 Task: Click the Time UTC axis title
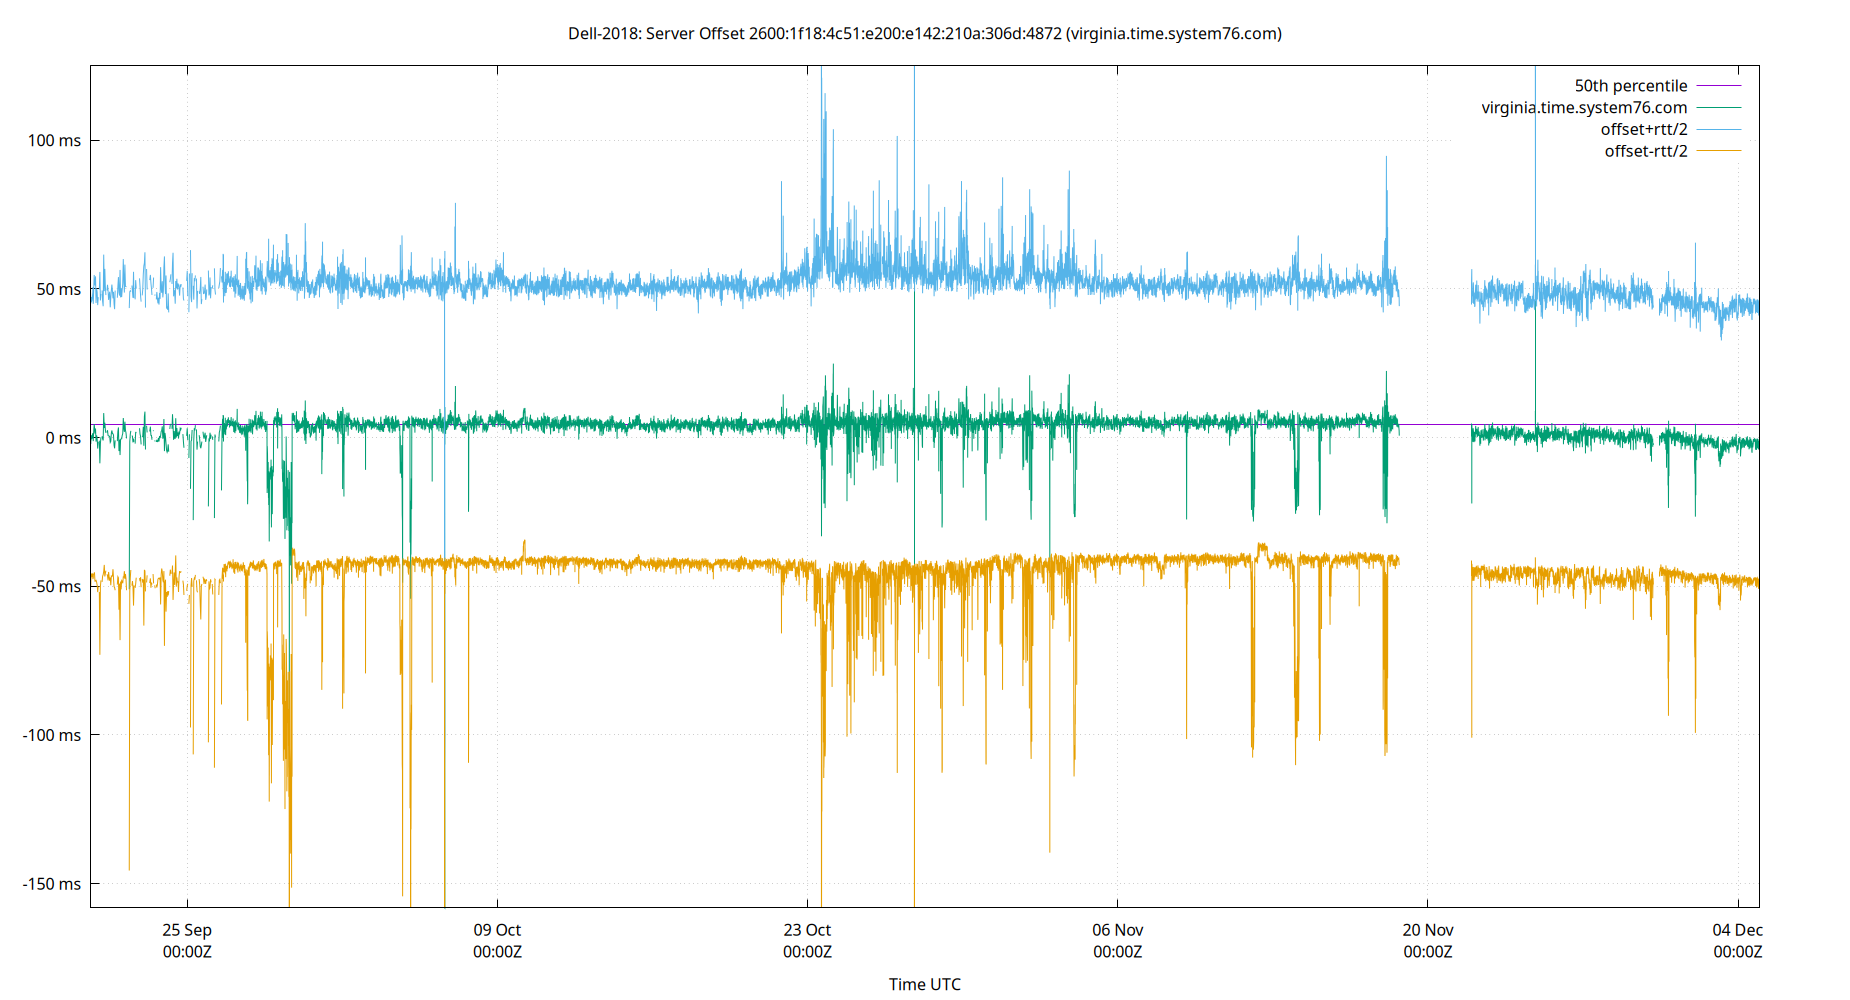[x=925, y=984]
